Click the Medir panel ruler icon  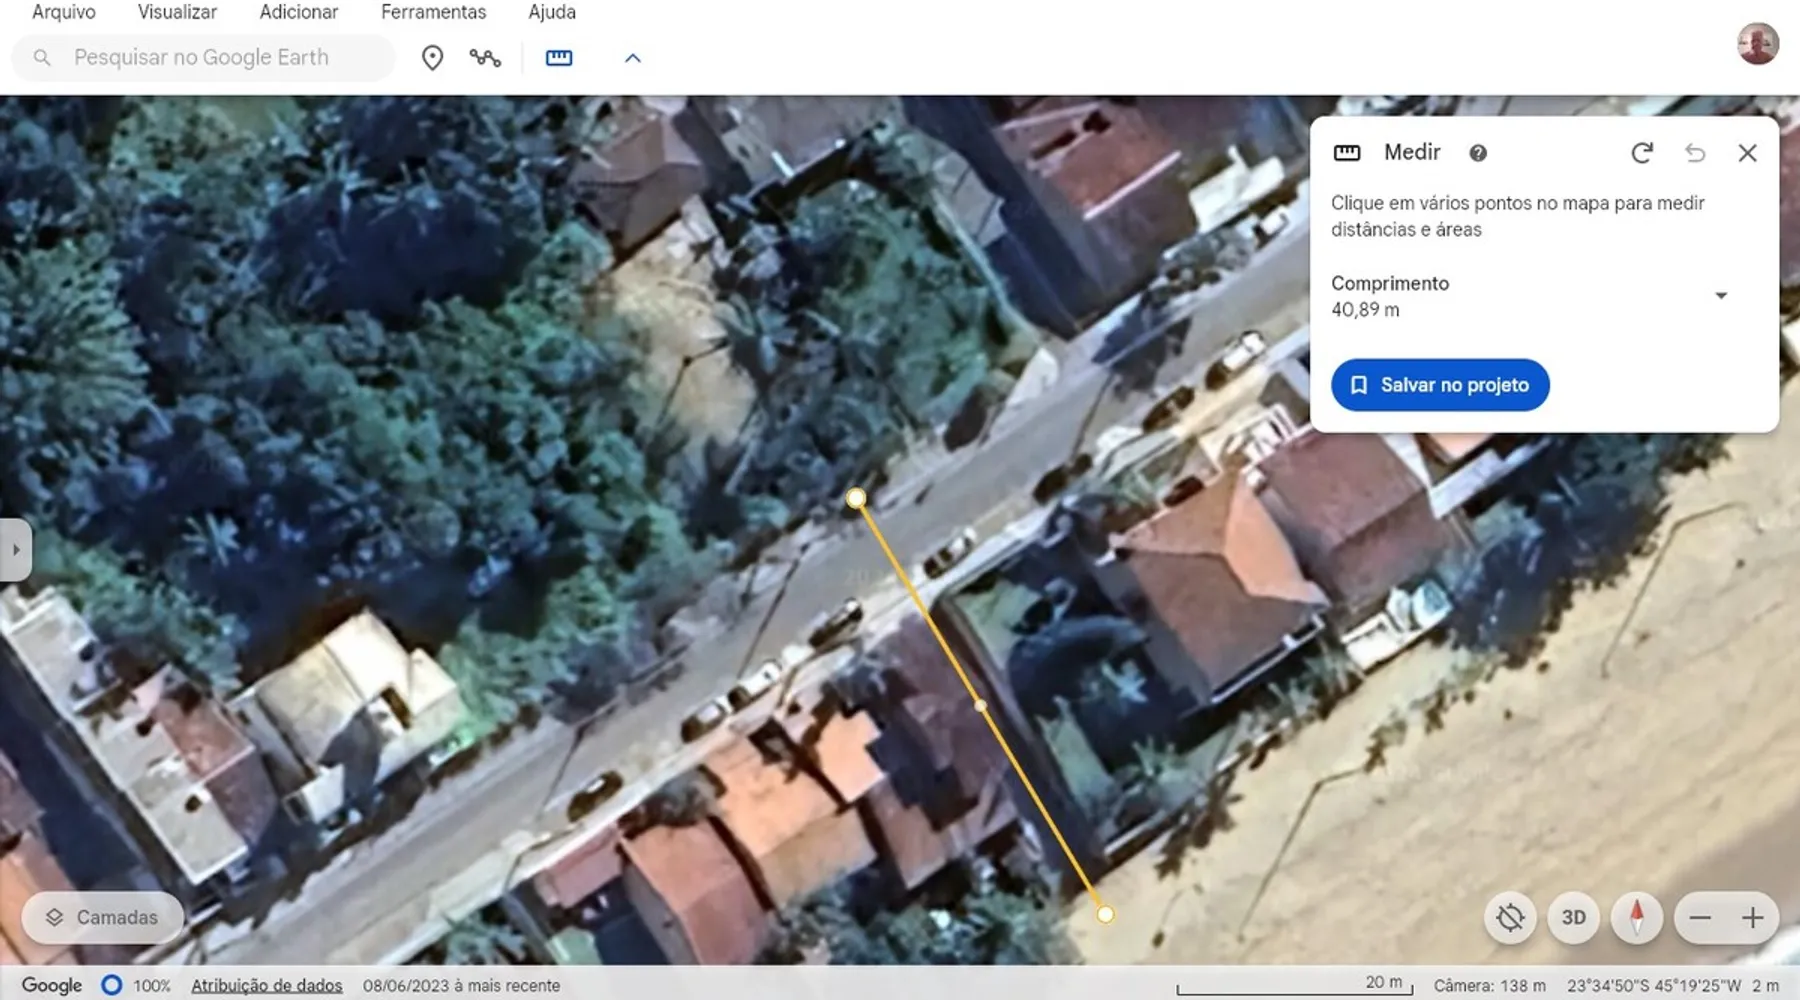(1347, 153)
